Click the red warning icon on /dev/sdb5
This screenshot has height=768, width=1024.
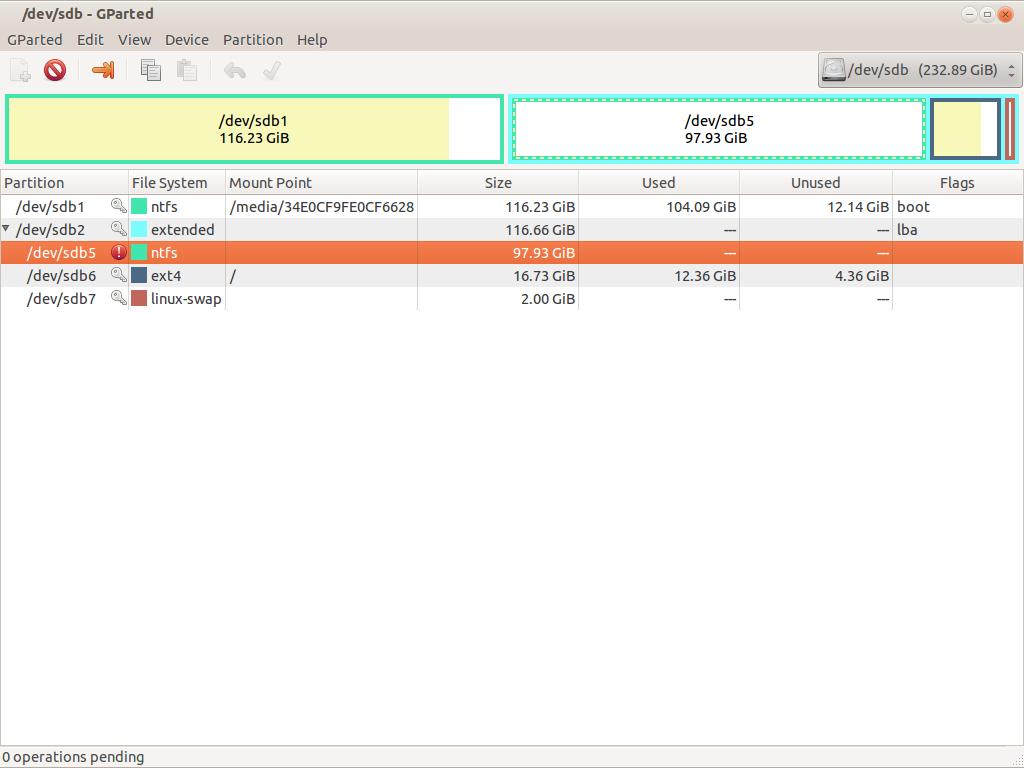point(119,253)
